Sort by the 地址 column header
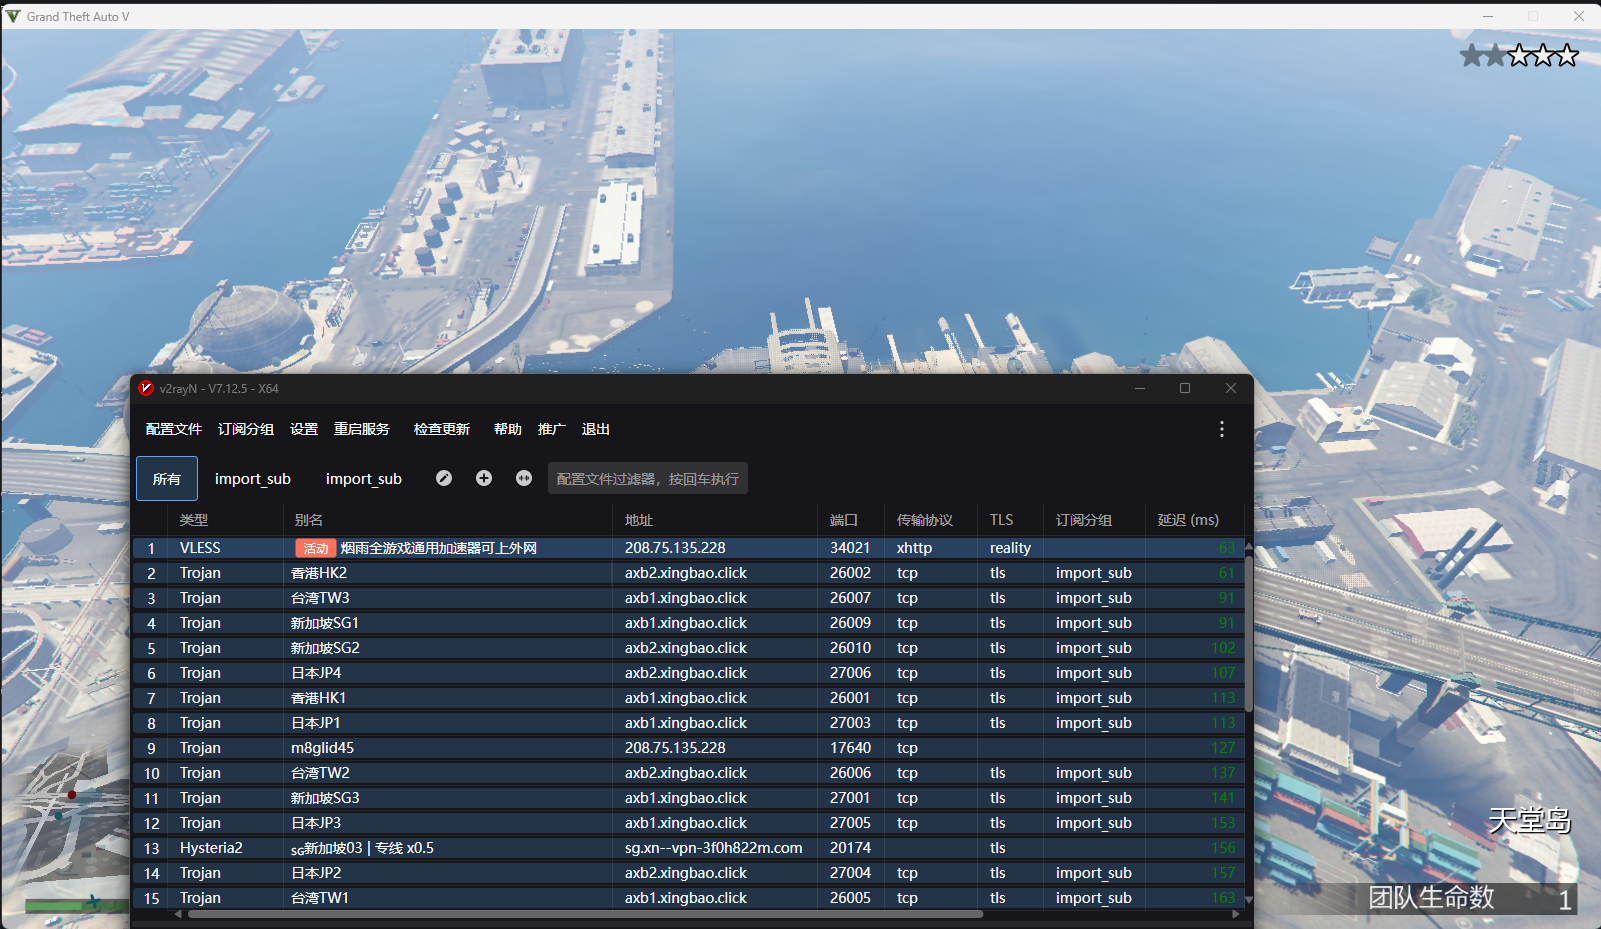Screen dimensions: 1601x929 714,520
